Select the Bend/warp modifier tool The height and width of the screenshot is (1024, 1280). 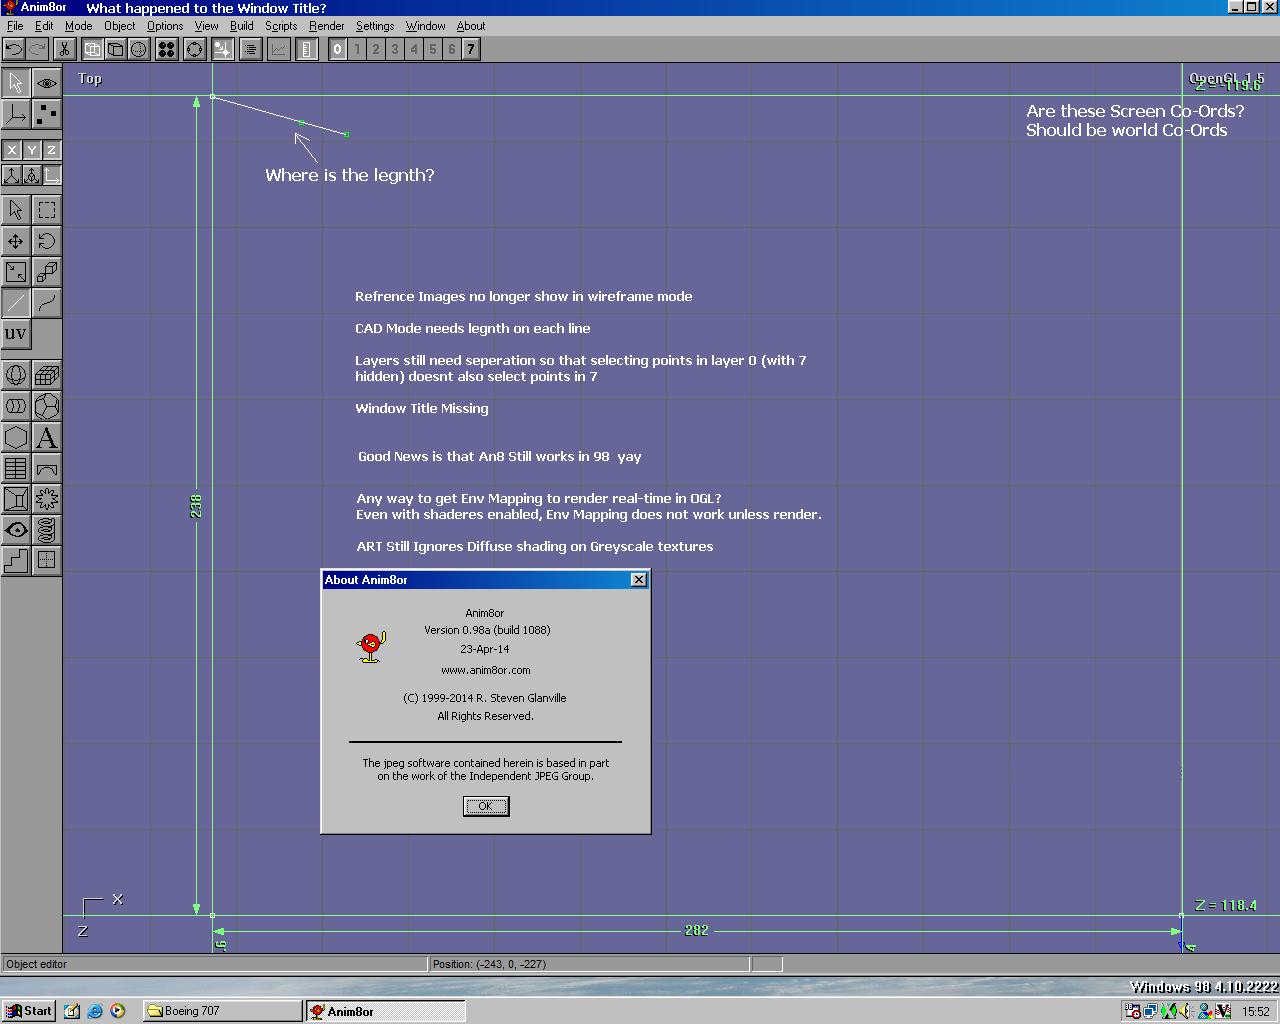click(x=46, y=468)
